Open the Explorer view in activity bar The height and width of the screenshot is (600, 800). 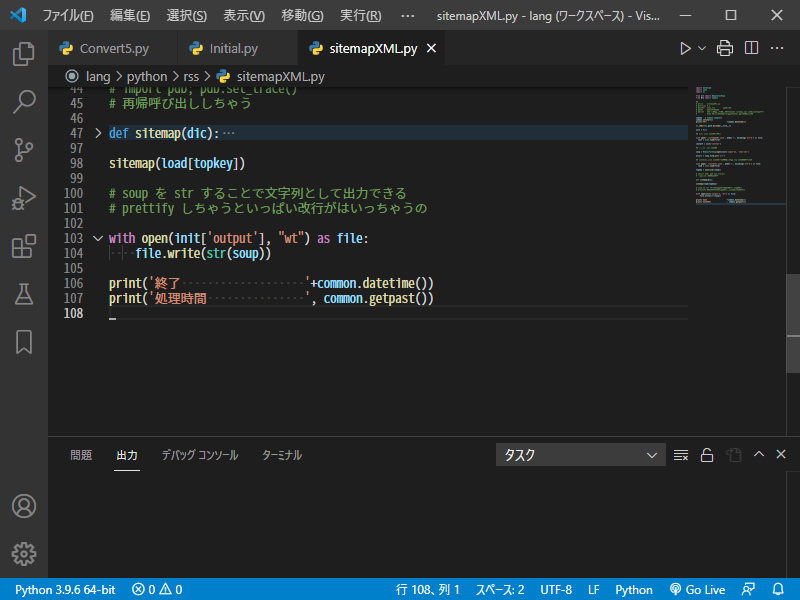point(24,54)
